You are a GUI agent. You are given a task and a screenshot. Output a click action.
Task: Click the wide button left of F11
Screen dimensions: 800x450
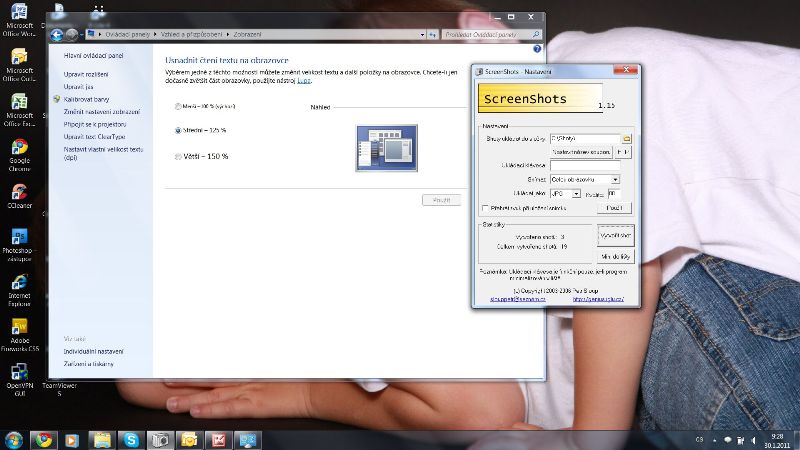point(582,152)
